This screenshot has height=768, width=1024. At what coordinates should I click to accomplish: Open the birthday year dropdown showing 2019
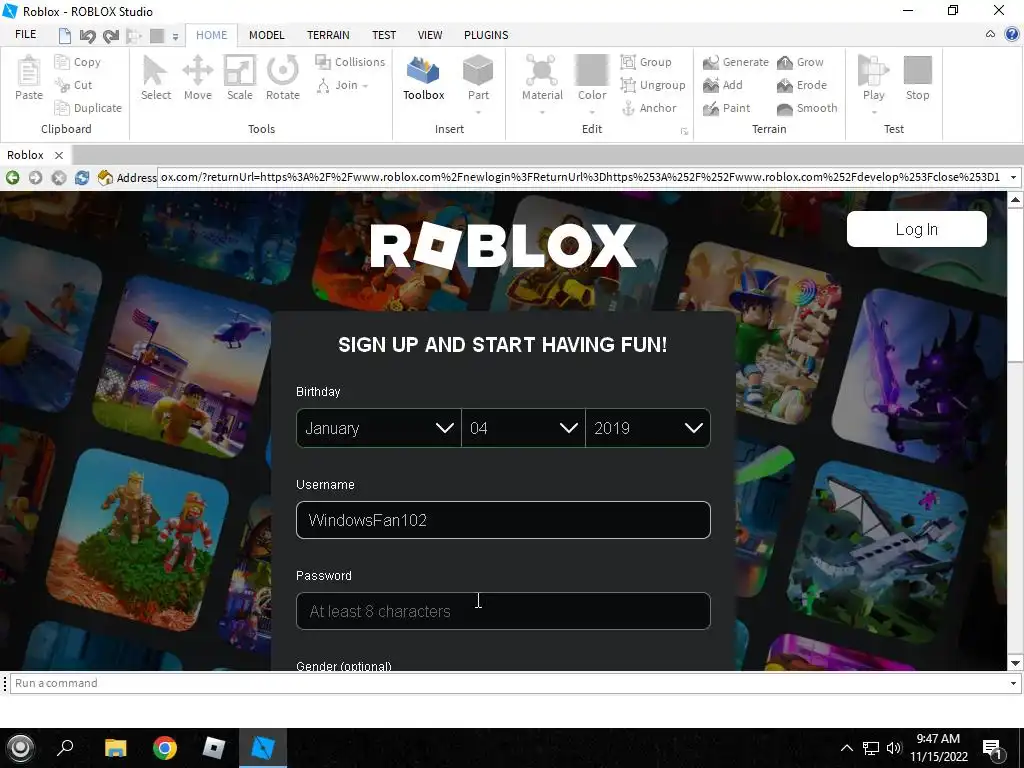tap(648, 428)
